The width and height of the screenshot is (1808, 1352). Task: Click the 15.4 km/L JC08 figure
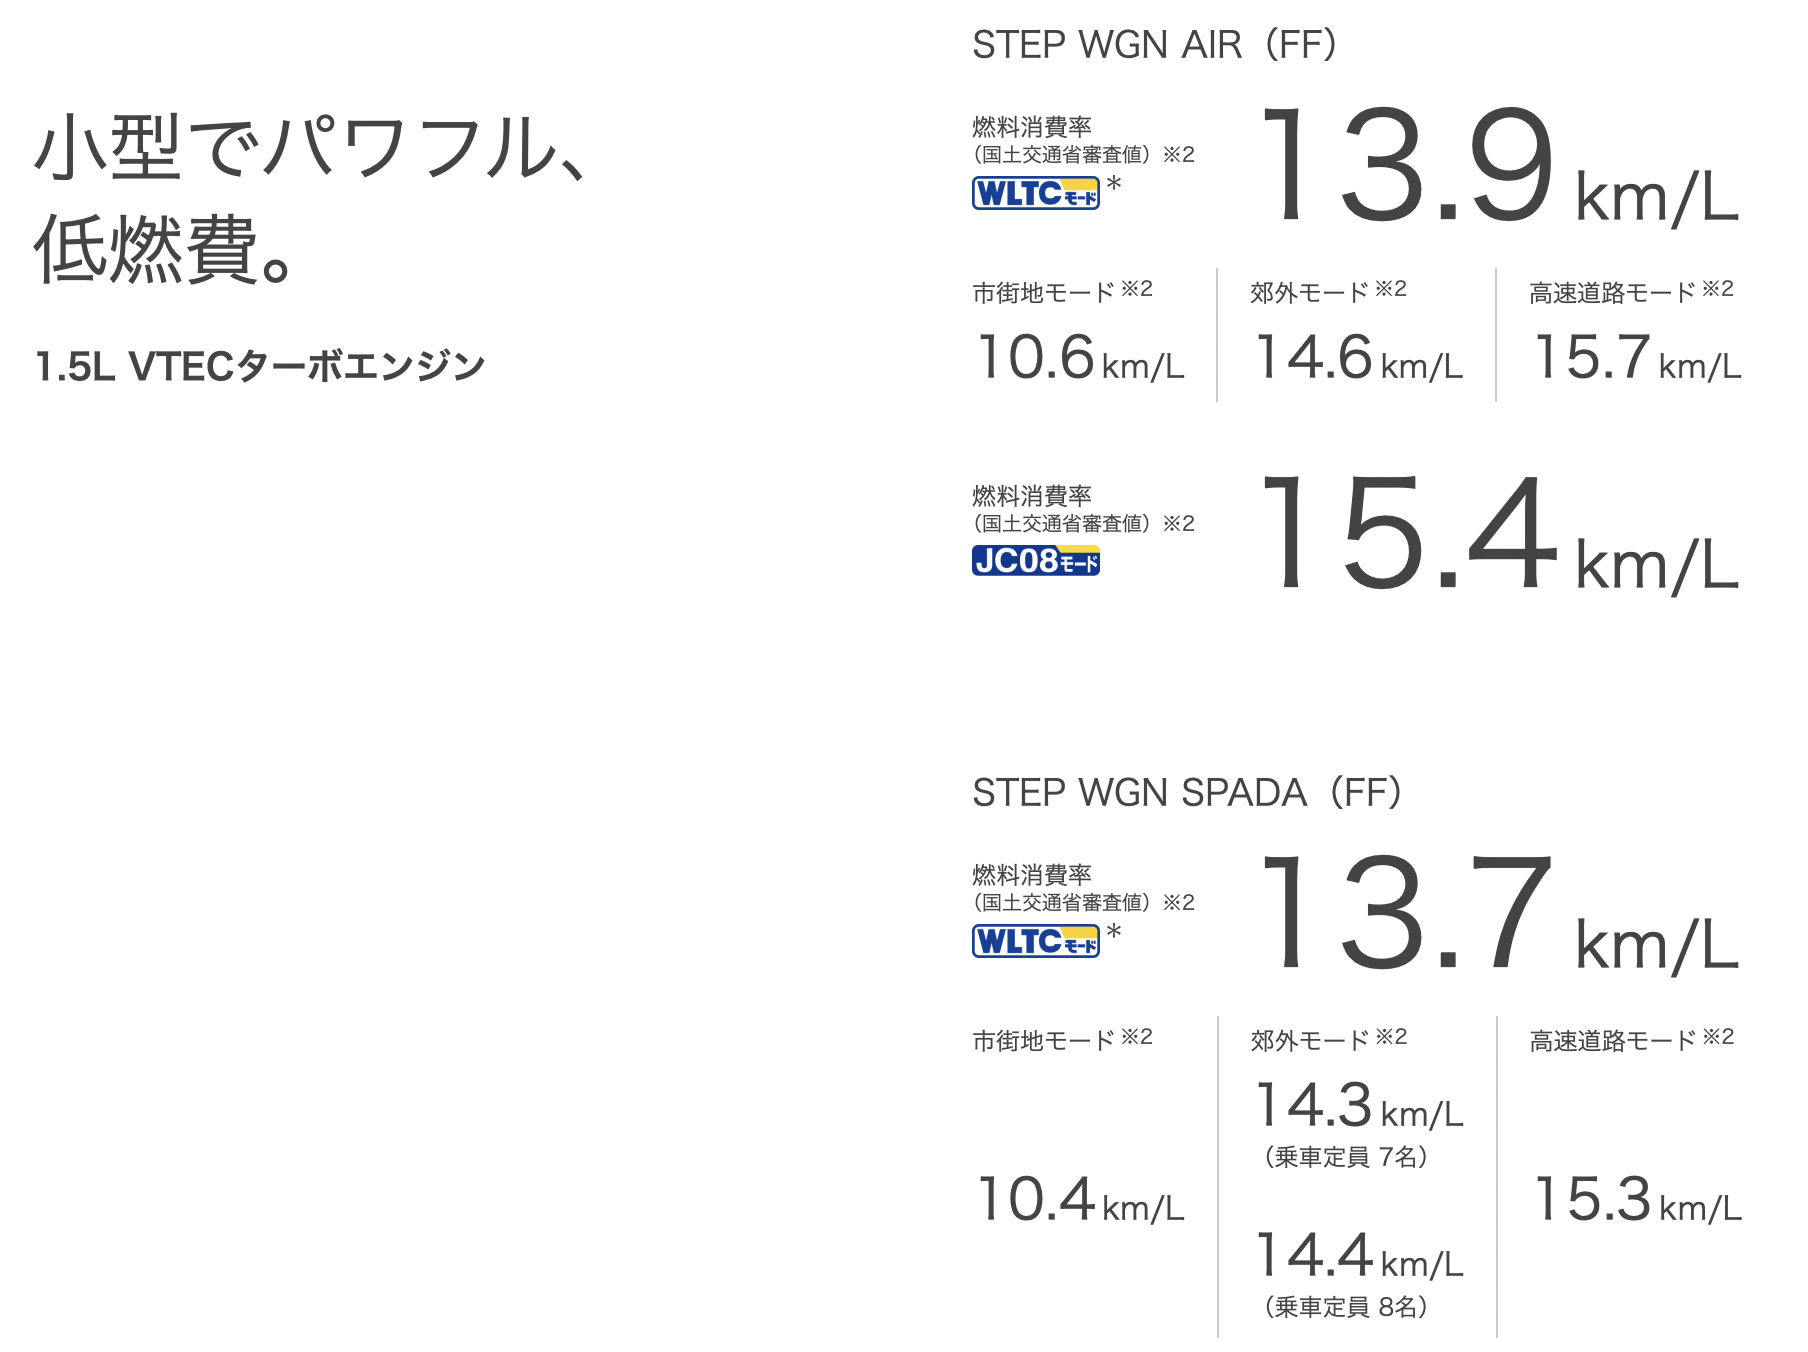tap(1497, 535)
